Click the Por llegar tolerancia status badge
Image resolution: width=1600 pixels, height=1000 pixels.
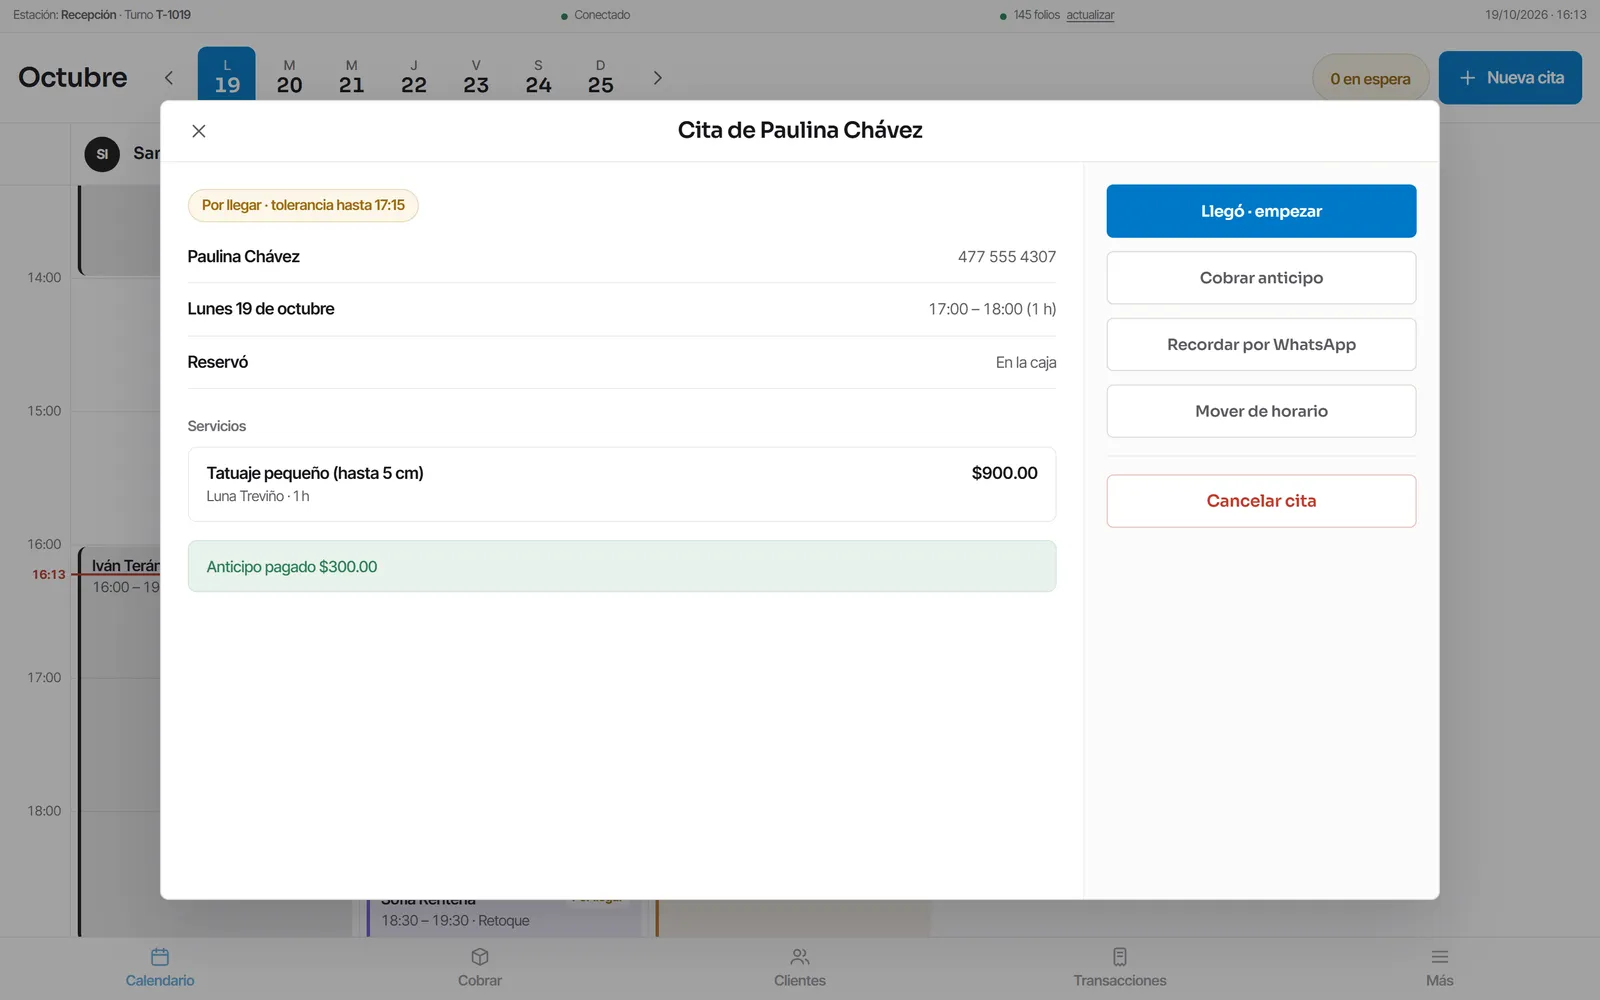[303, 205]
